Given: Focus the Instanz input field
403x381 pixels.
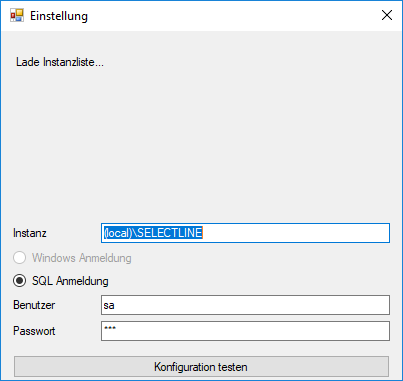Looking at the screenshot, I should pos(245,233).
